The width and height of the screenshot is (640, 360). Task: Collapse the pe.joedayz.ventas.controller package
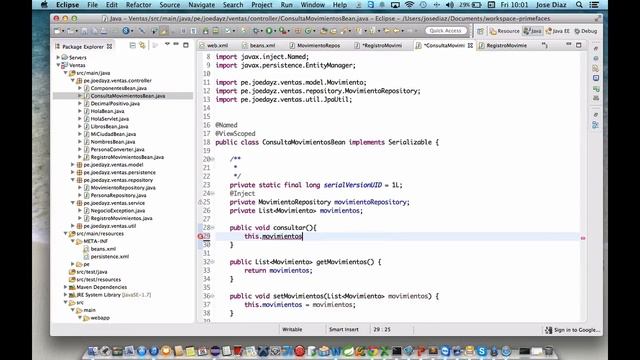73,81
